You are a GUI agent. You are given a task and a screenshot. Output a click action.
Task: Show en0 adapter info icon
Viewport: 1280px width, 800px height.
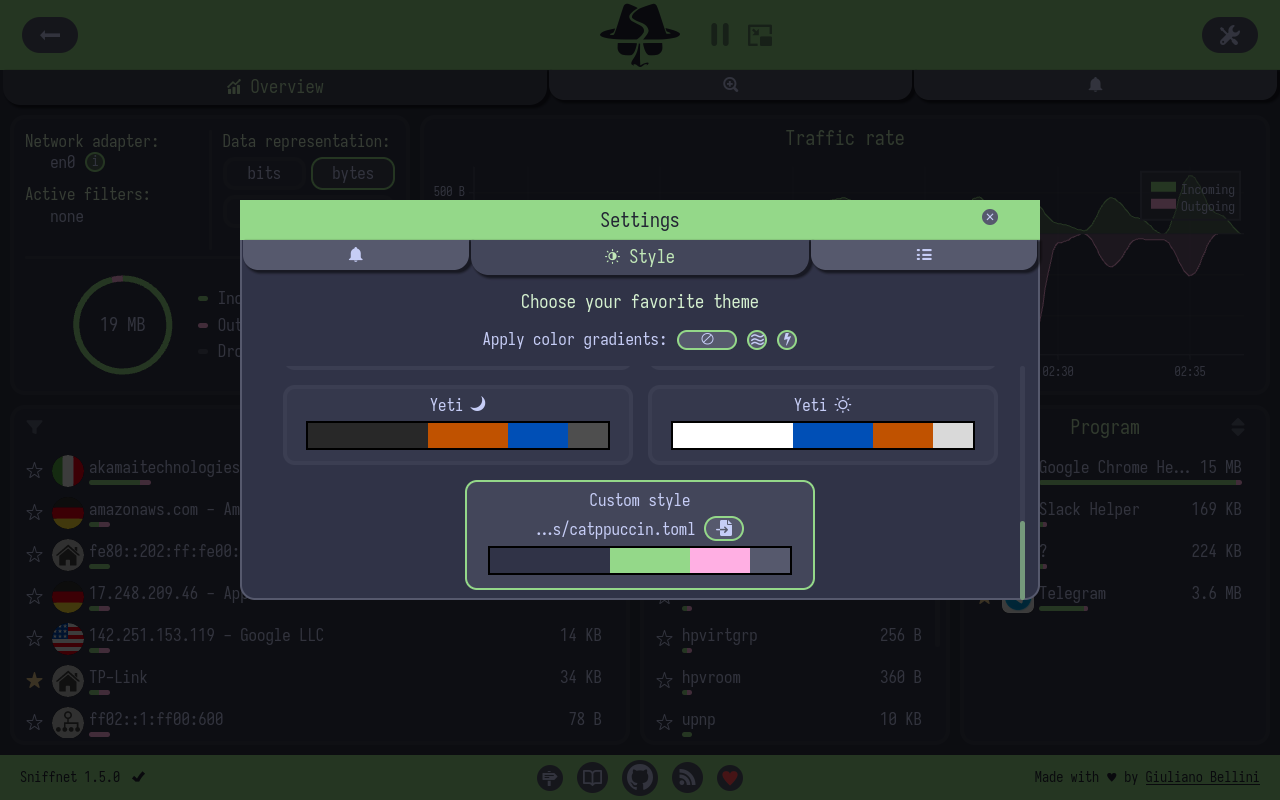[95, 162]
